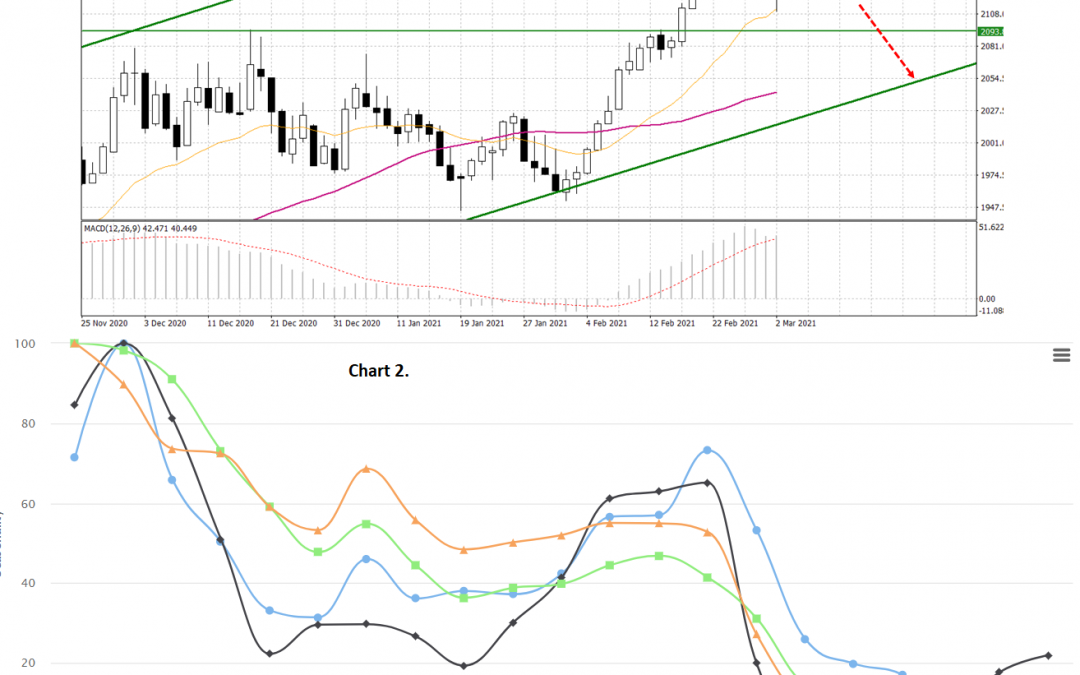The image size is (1080, 675).
Task: Select the blue series peak marker near 73
Action: coord(707,450)
